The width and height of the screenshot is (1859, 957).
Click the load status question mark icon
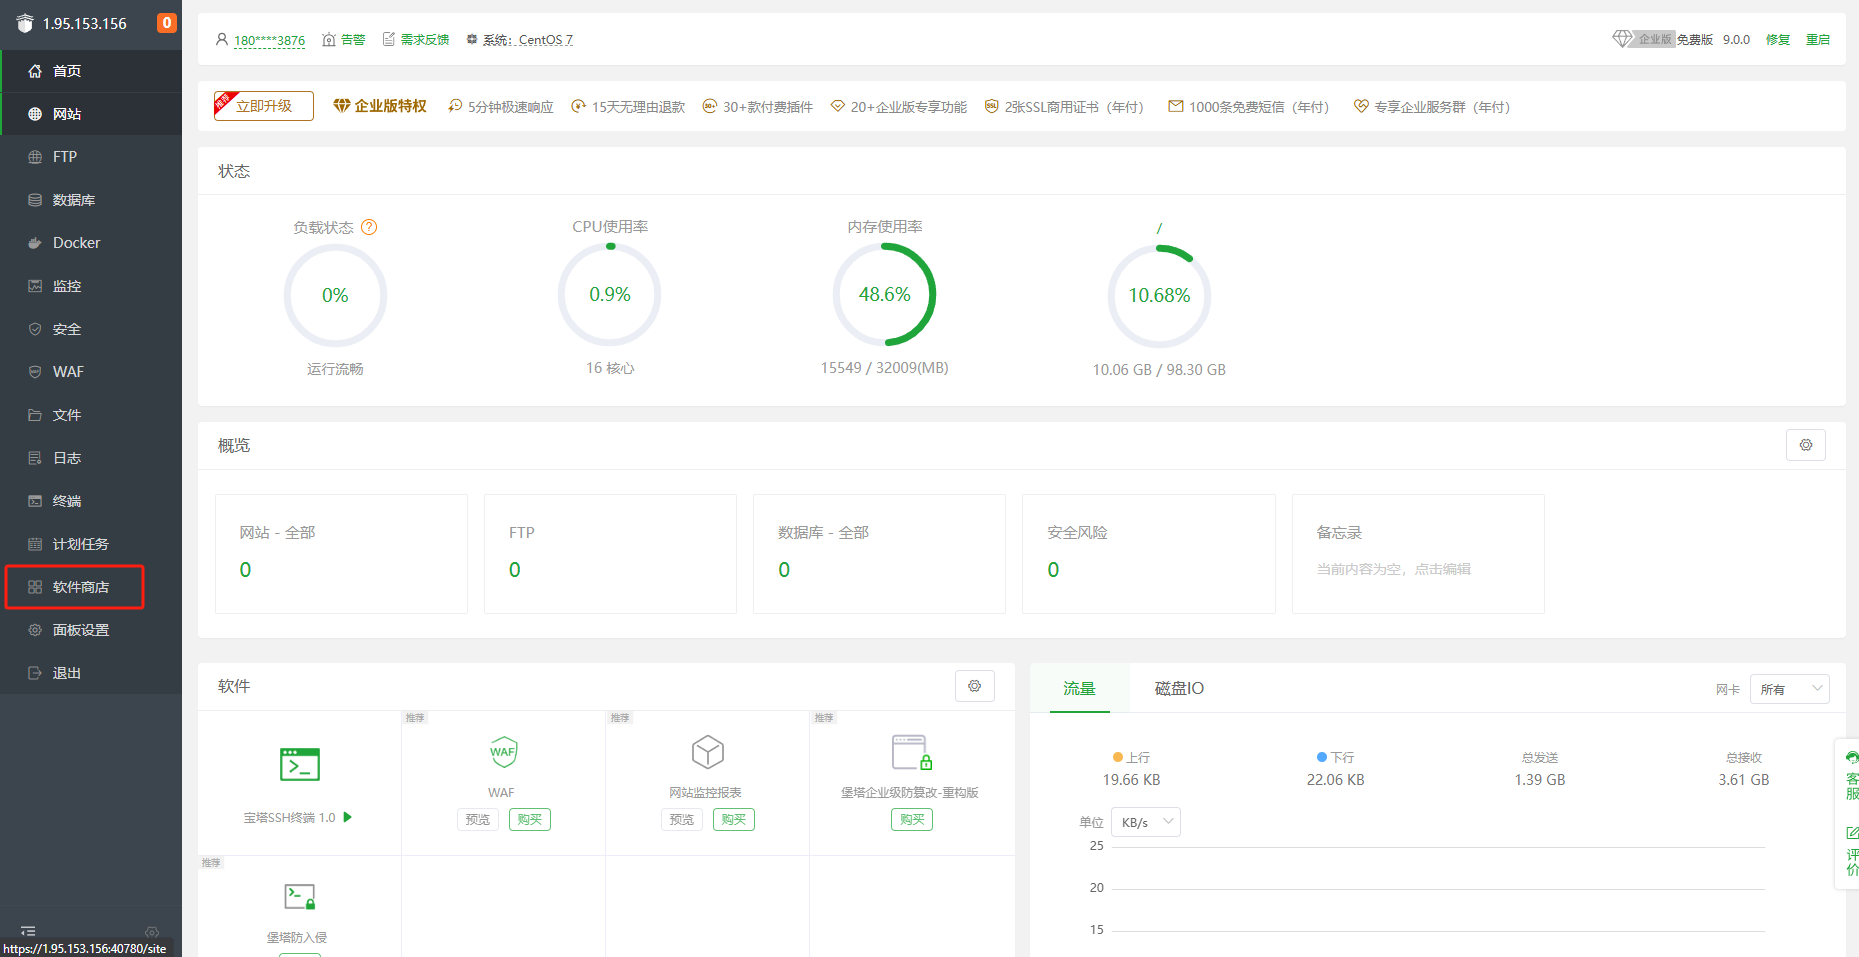(369, 227)
